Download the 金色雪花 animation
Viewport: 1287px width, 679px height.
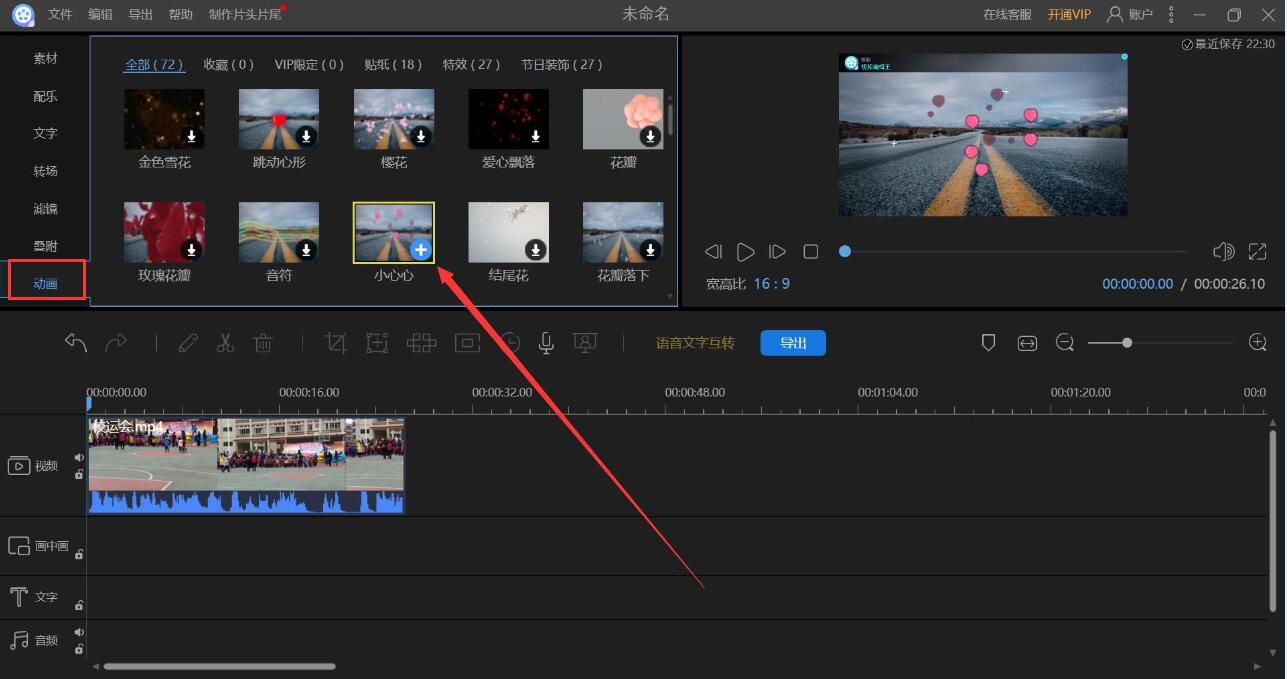[x=192, y=136]
